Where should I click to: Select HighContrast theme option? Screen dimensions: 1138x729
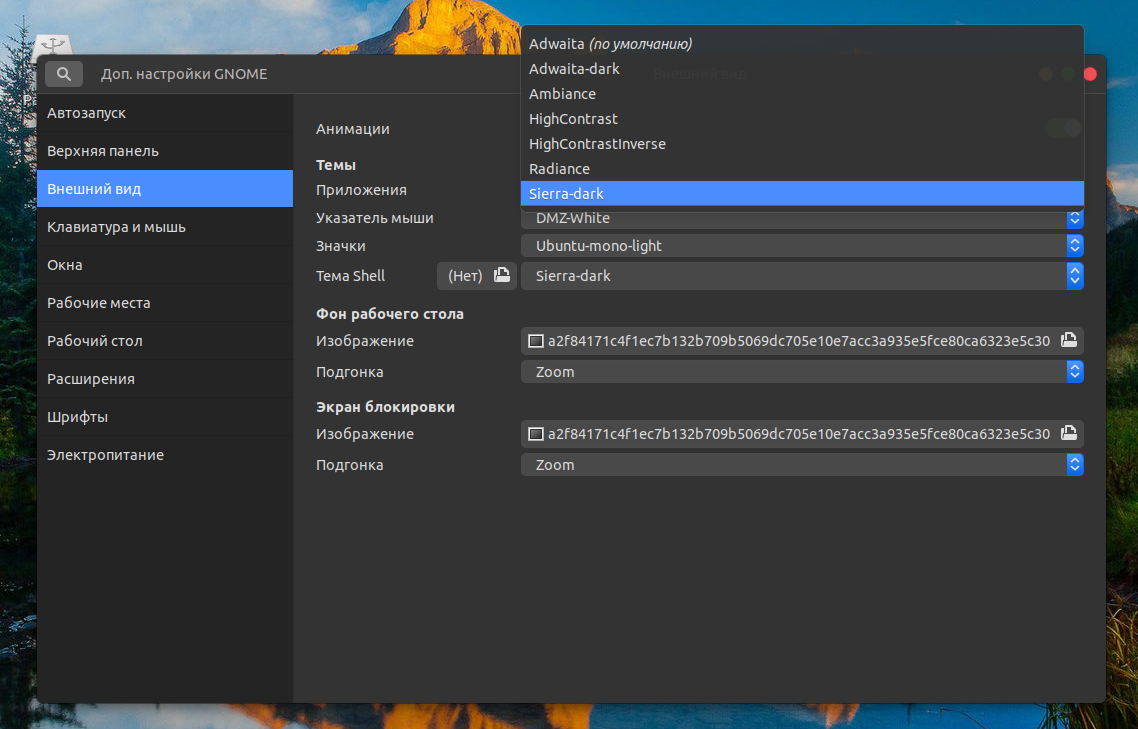point(802,119)
